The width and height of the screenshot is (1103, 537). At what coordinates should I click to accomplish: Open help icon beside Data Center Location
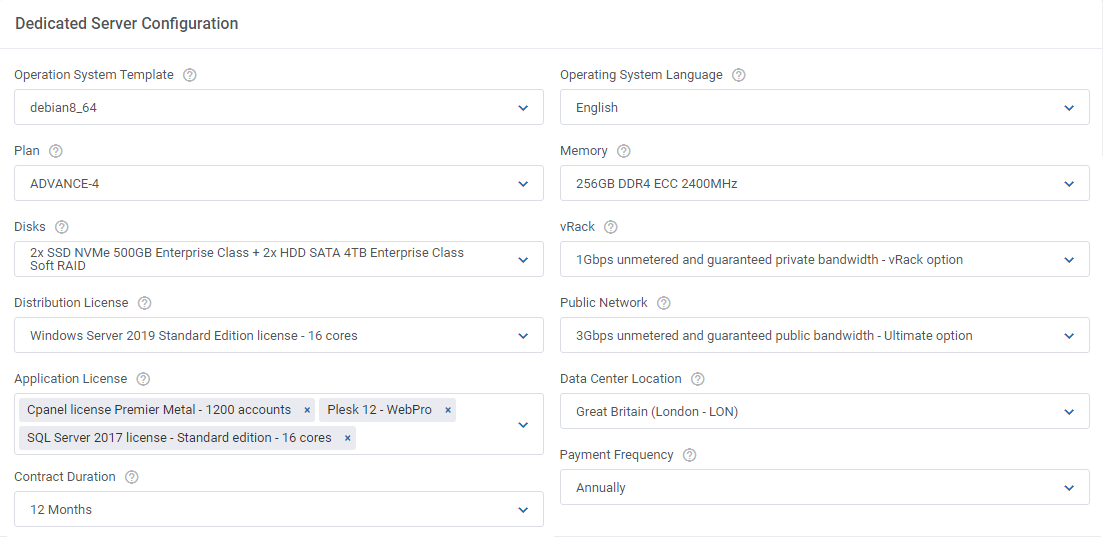(698, 379)
